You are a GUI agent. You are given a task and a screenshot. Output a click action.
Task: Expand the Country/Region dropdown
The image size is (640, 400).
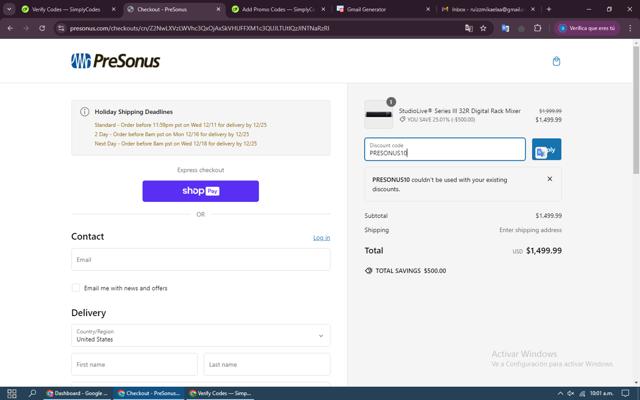coord(200,336)
